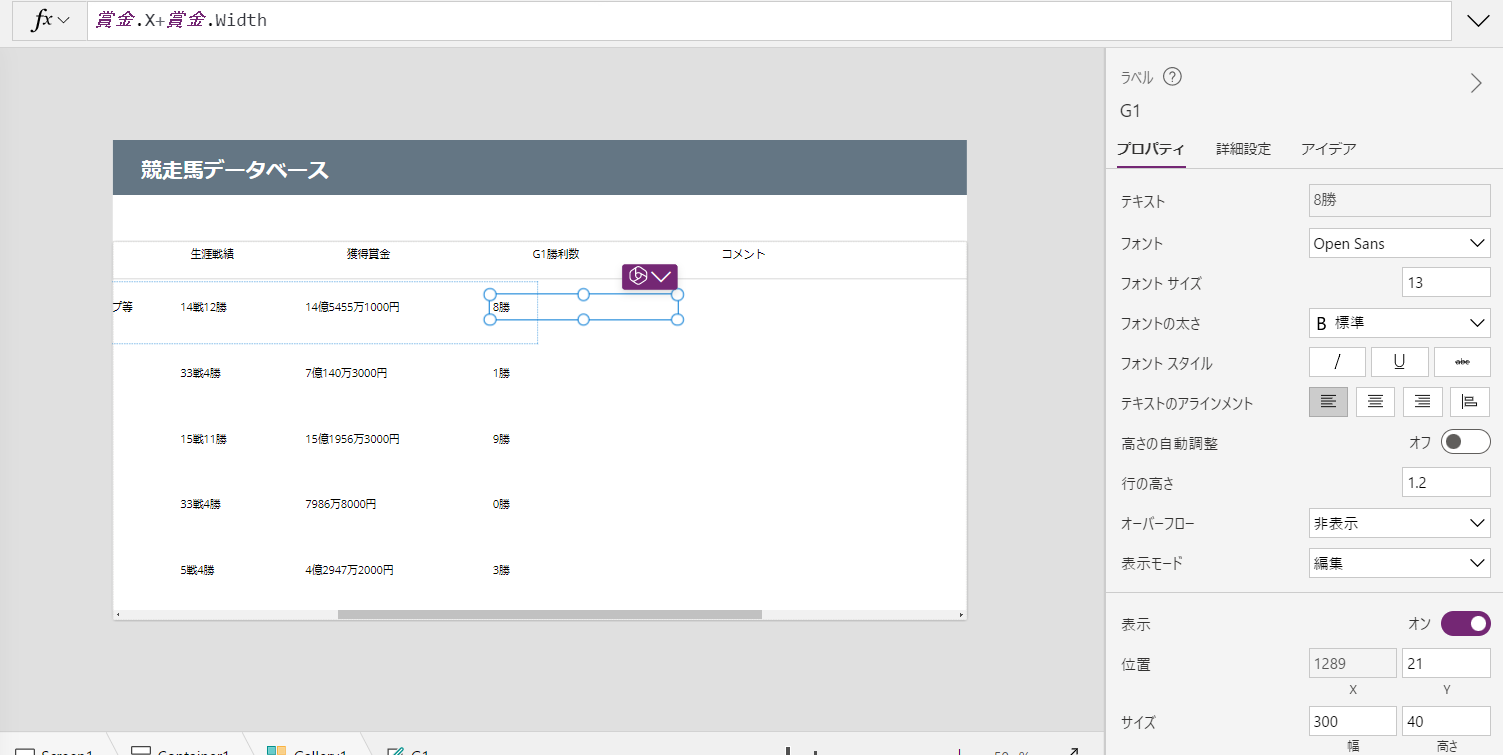
Task: Select the 競走馬データベース header title
Action: [234, 170]
